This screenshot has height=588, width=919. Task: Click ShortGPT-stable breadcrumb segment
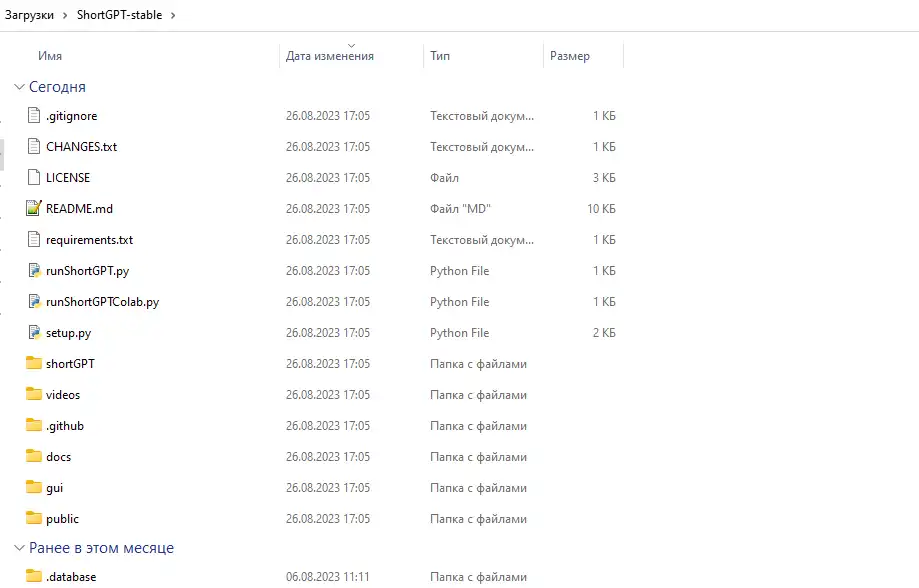pos(120,15)
